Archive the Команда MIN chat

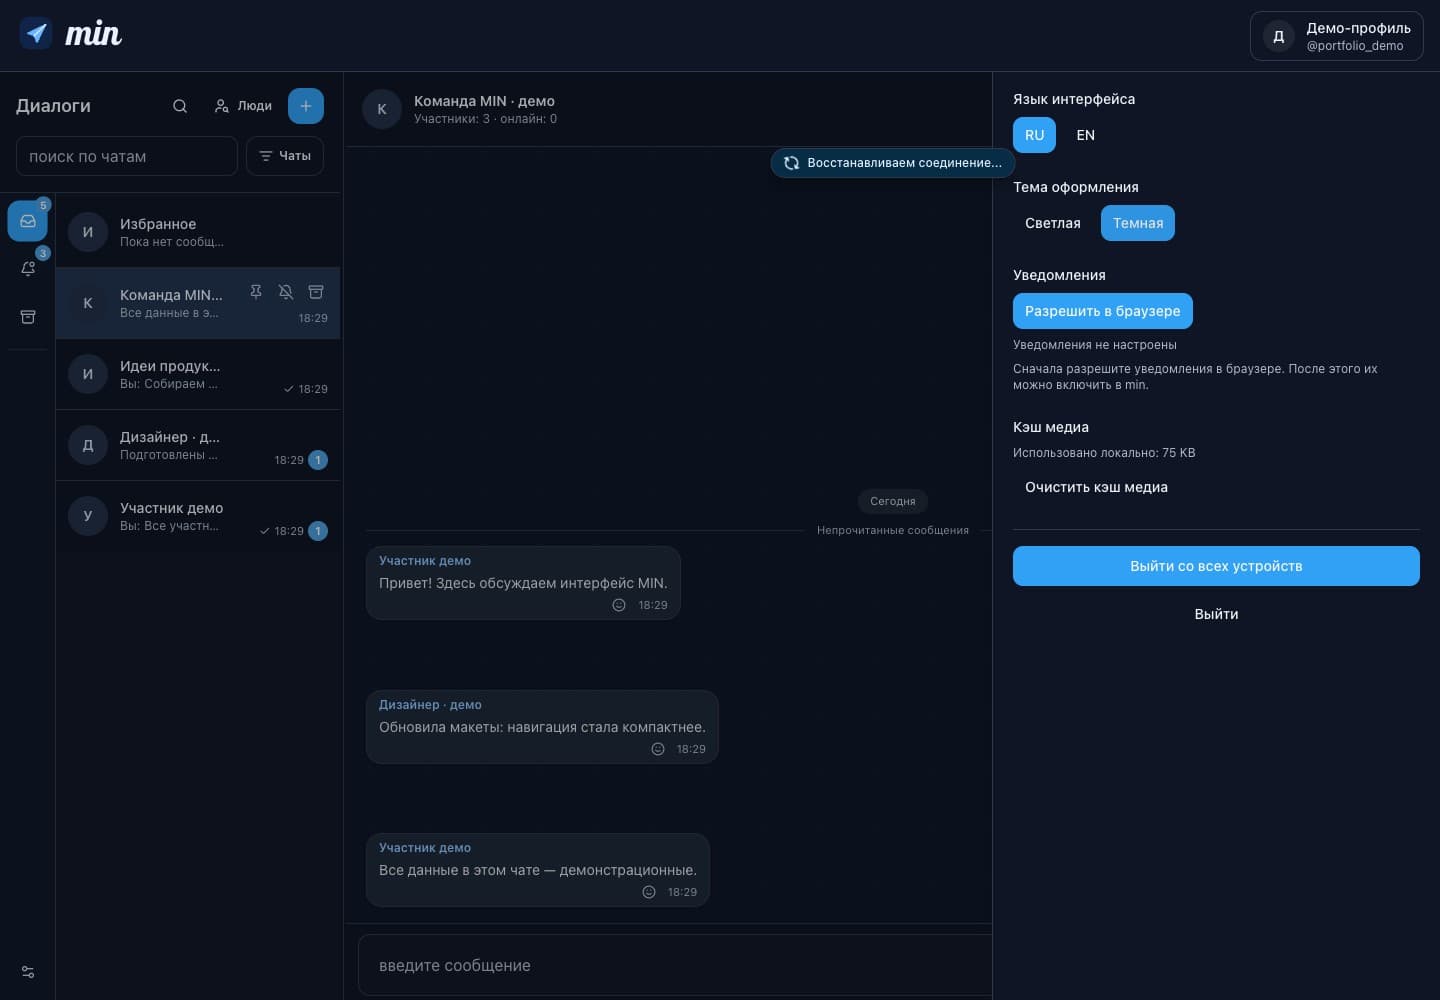[316, 292]
